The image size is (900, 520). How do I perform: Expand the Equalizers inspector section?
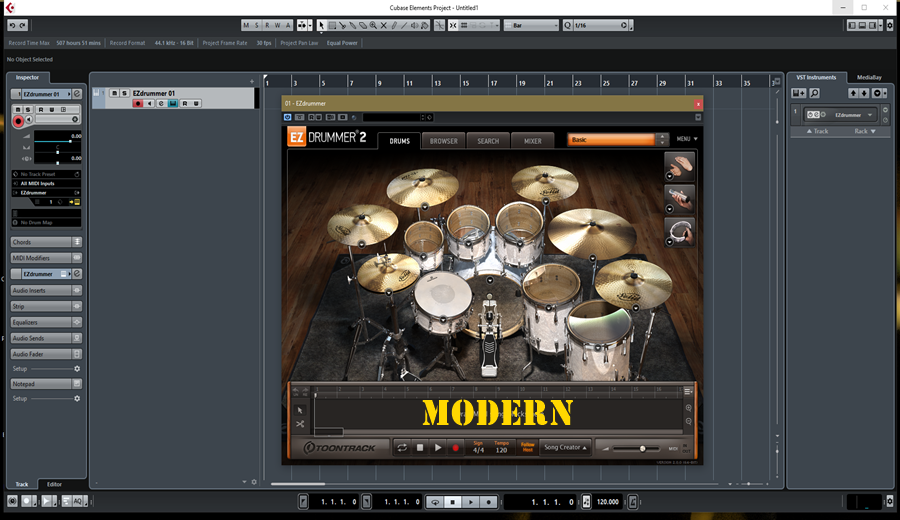click(x=46, y=323)
